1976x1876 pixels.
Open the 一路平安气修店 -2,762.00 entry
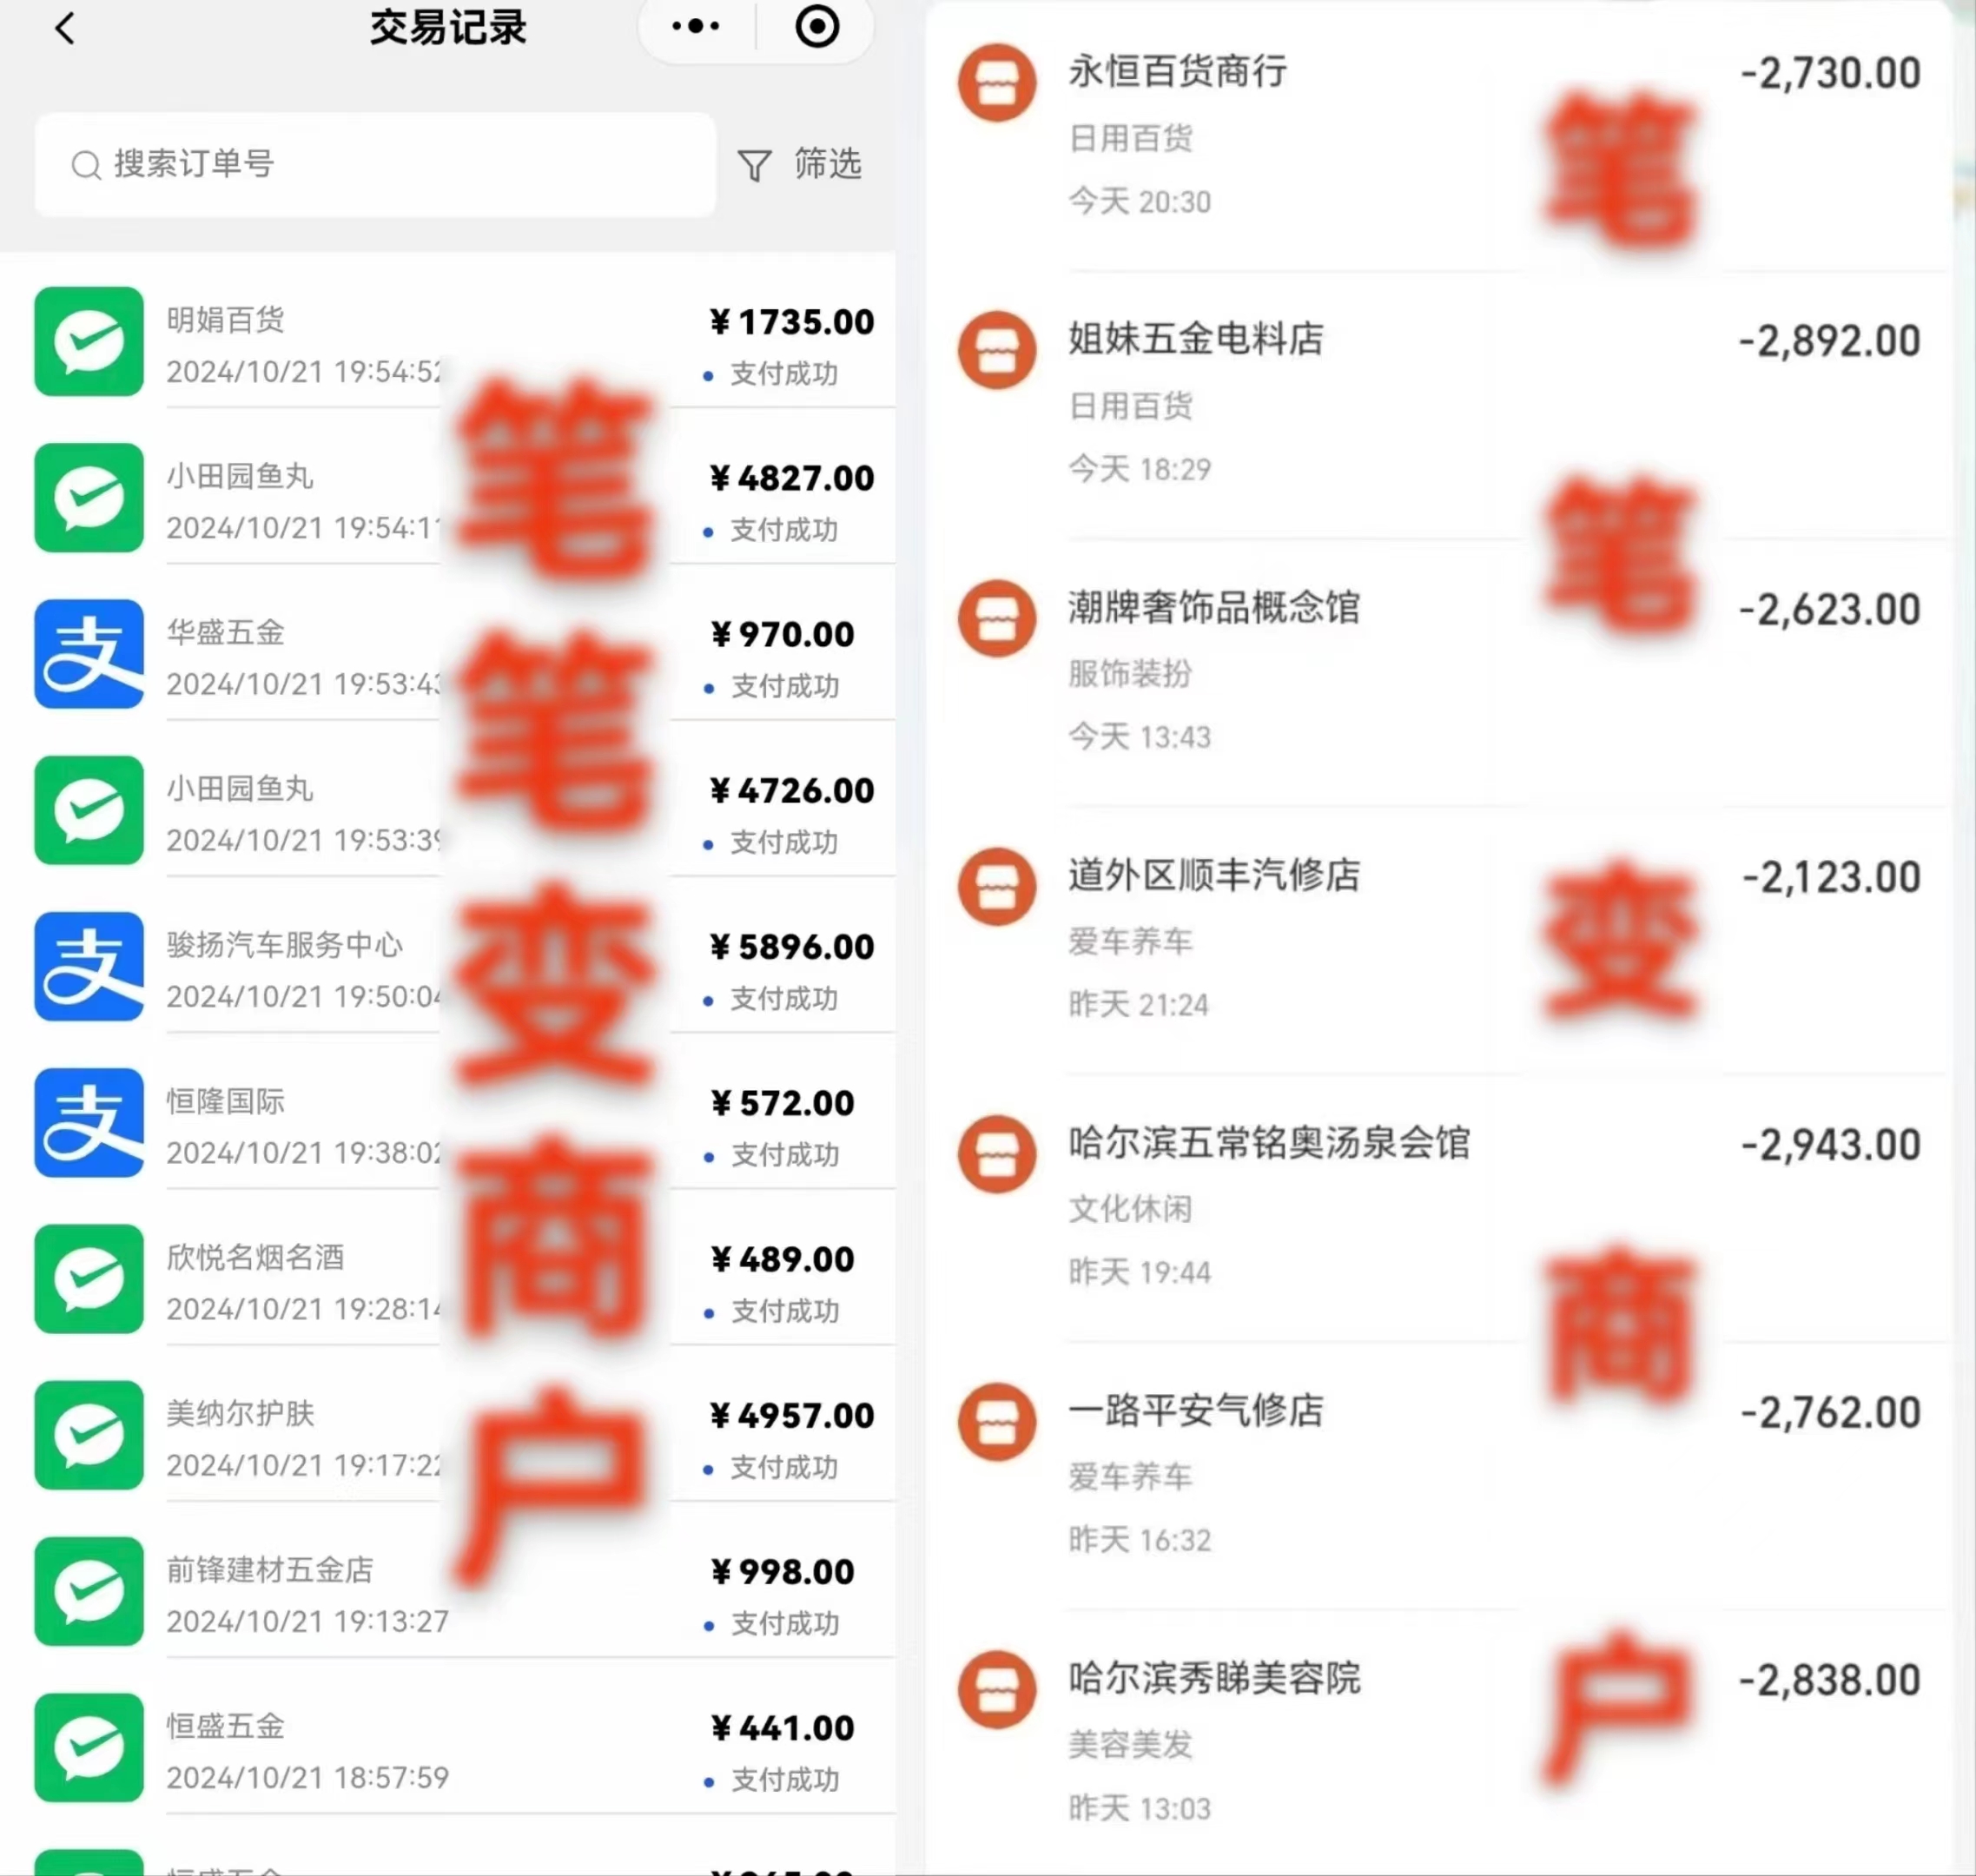1439,1476
